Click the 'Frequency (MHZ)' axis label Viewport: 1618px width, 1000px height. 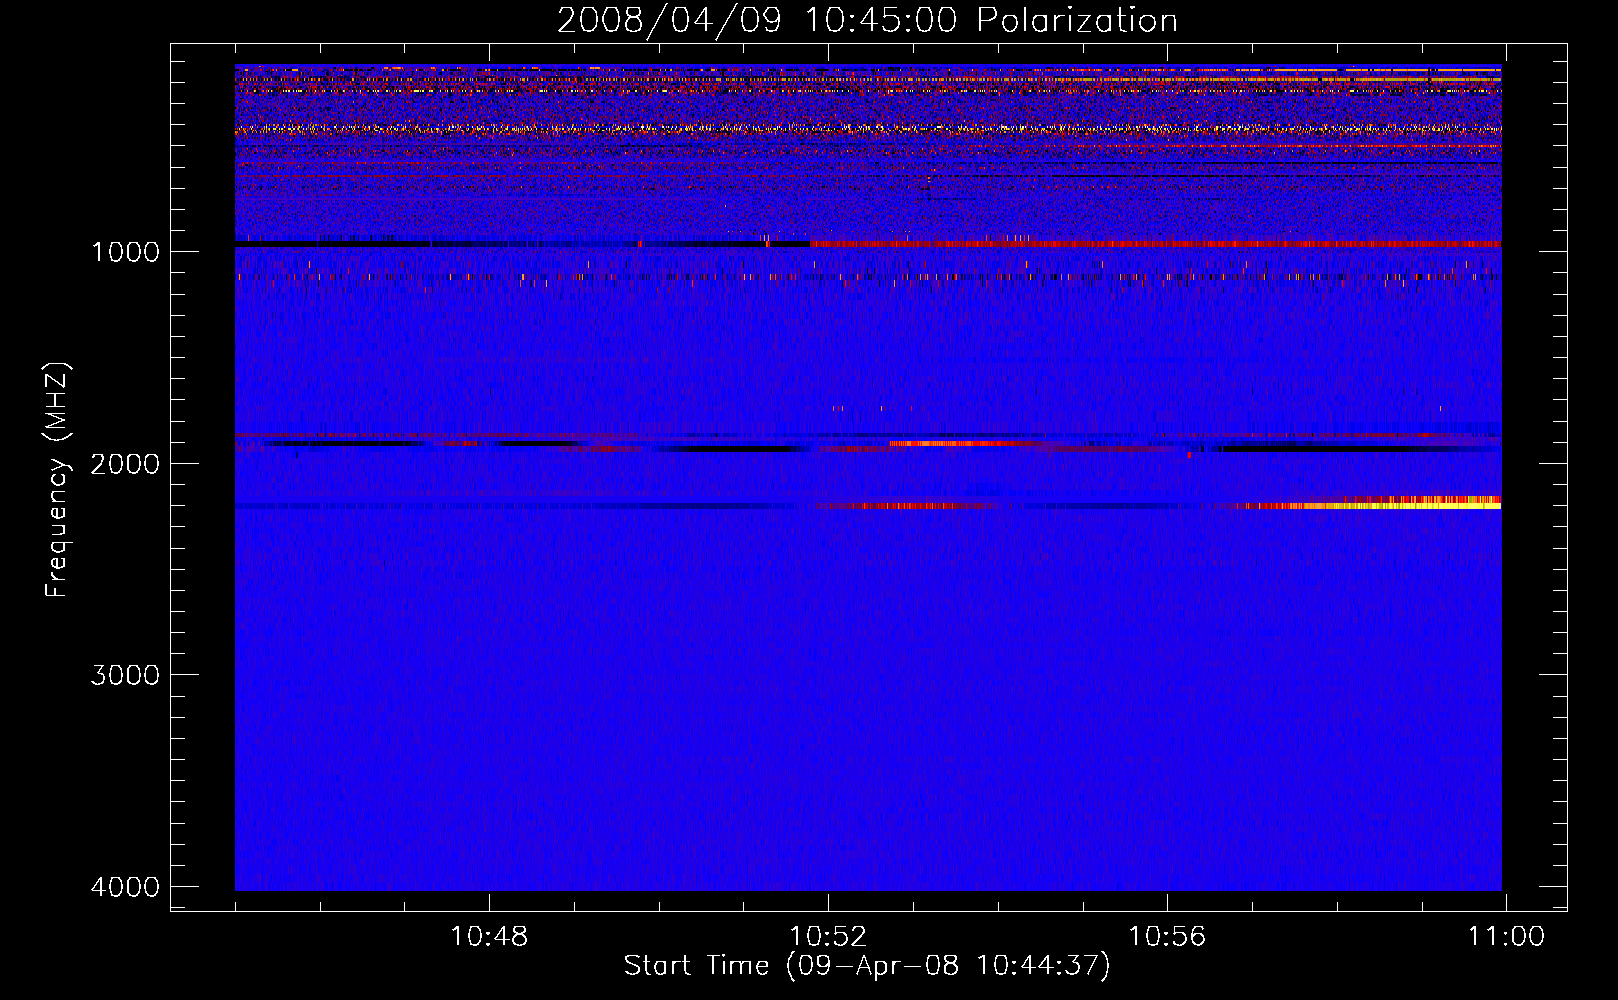coord(57,480)
